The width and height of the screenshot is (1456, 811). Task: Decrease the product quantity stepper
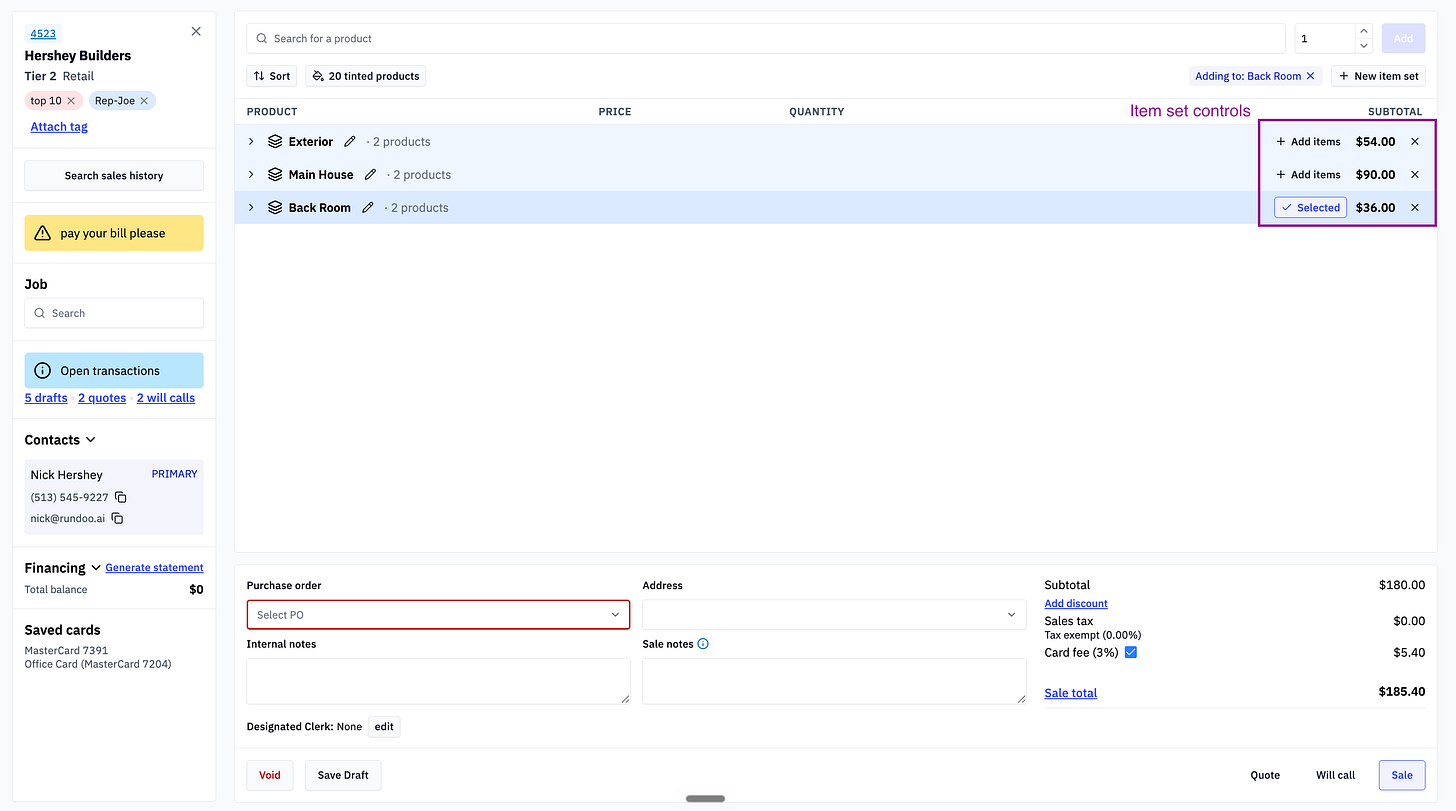click(x=1364, y=45)
